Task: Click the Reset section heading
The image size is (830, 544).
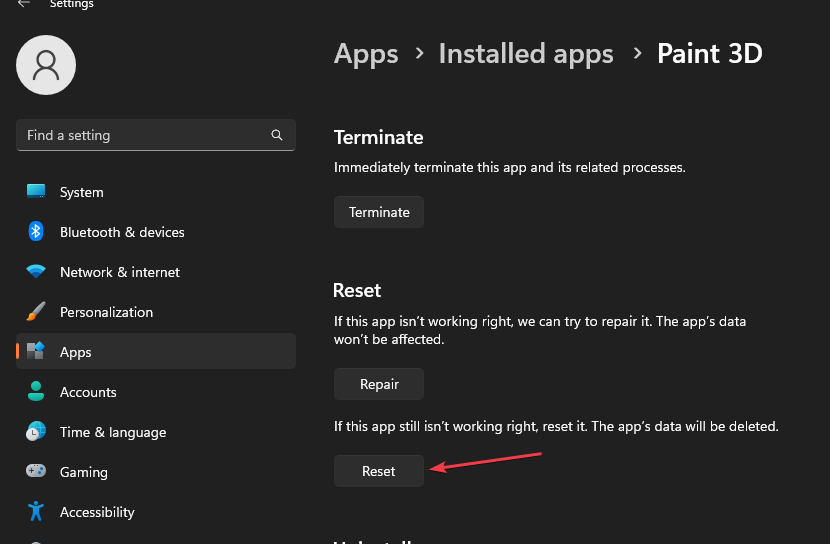Action: coord(357,291)
